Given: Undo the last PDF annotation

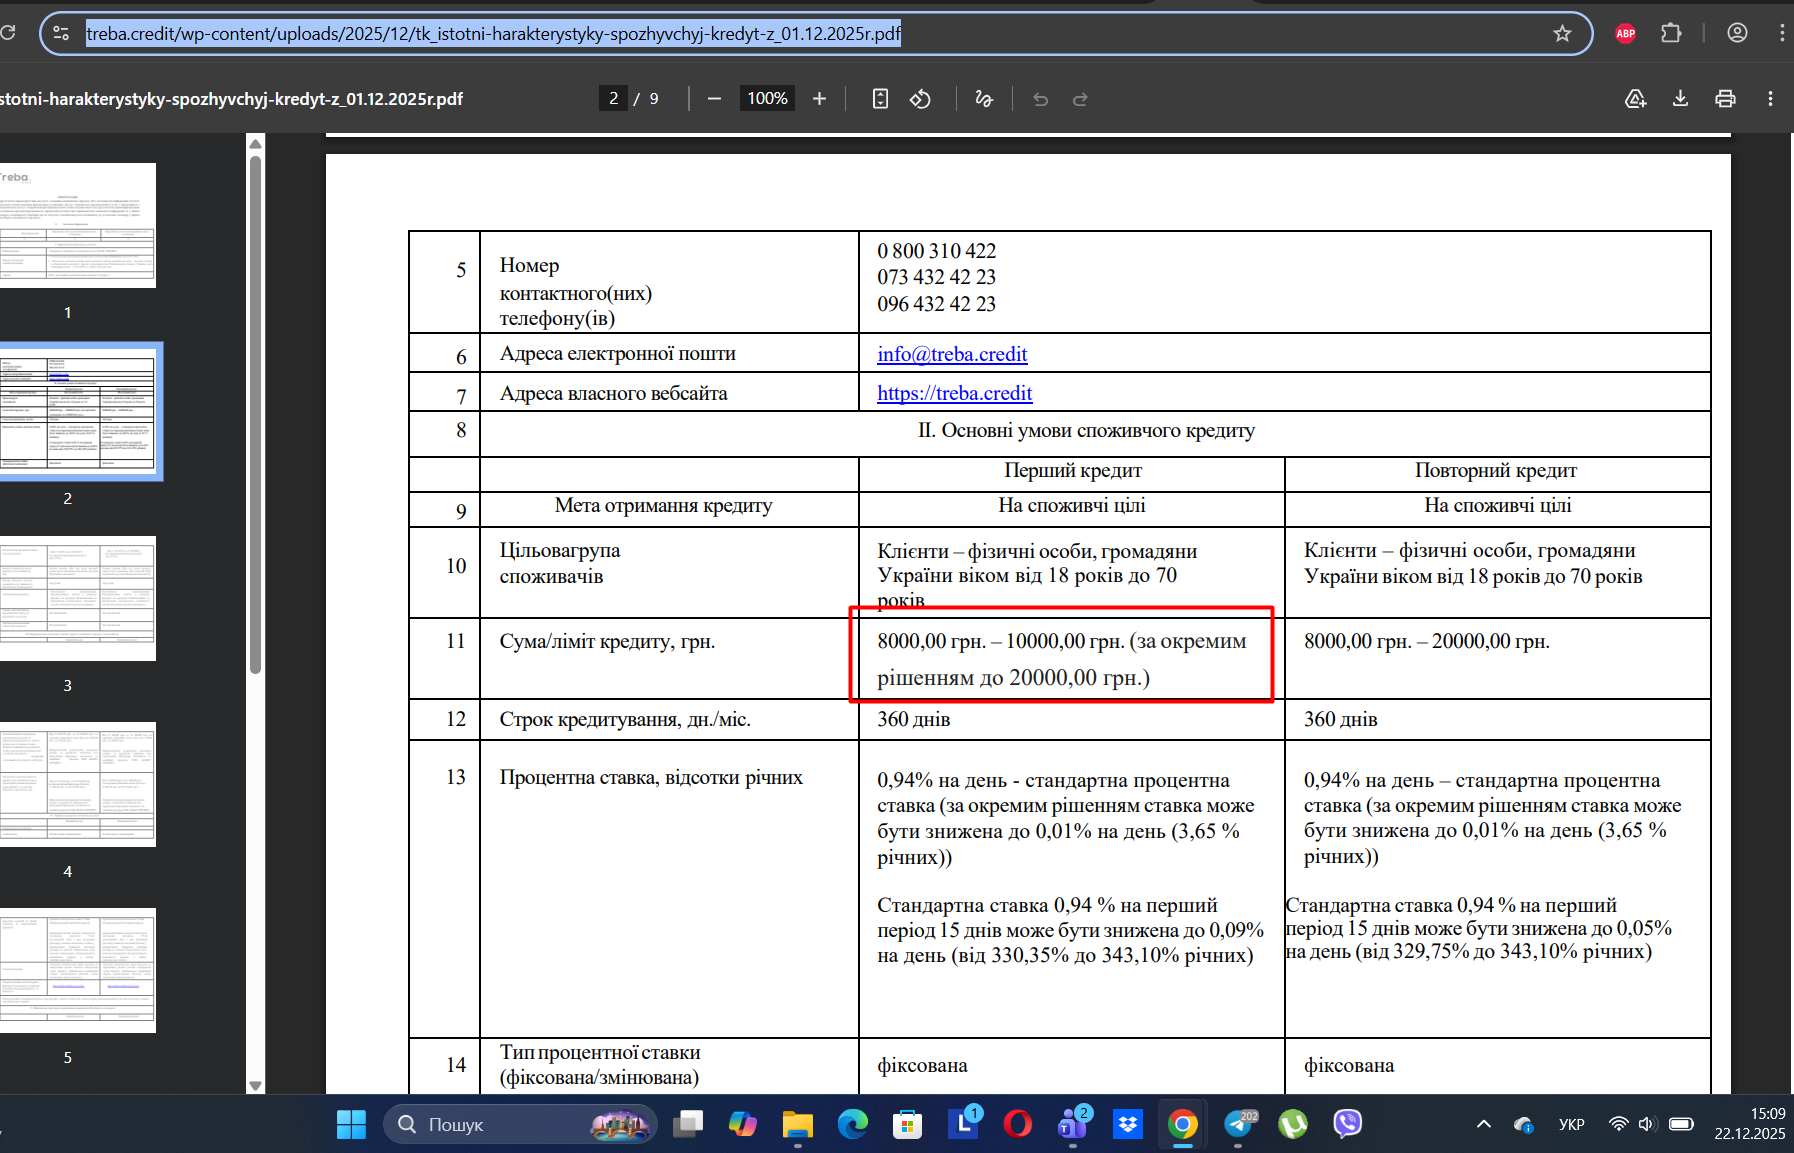Looking at the screenshot, I should pyautogui.click(x=1040, y=98).
